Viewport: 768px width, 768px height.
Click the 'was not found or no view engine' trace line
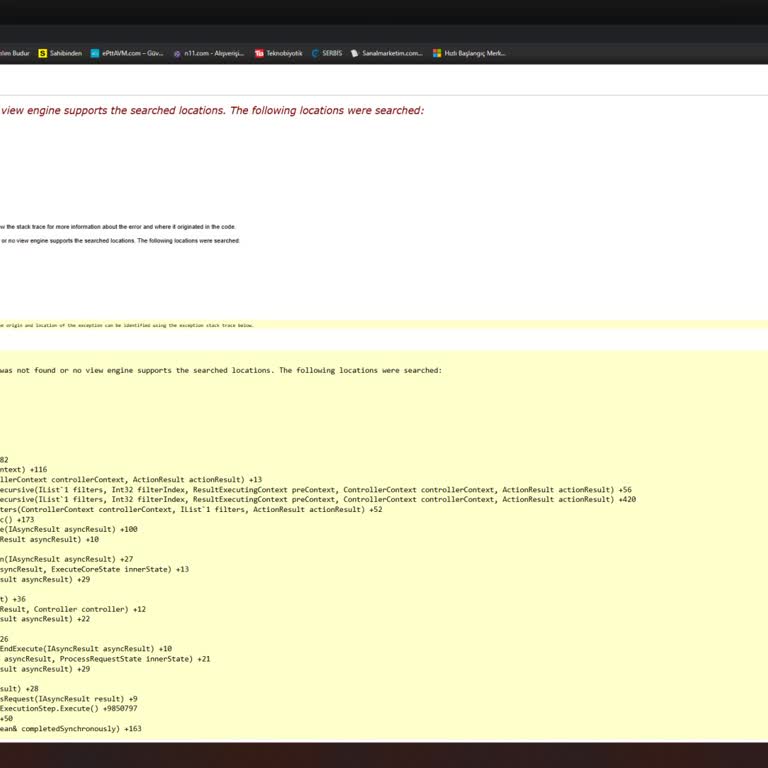[221, 370]
